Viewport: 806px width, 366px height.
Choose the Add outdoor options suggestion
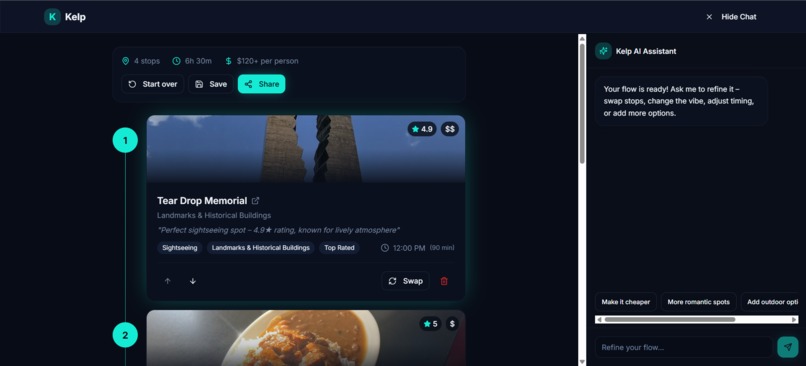coord(770,302)
